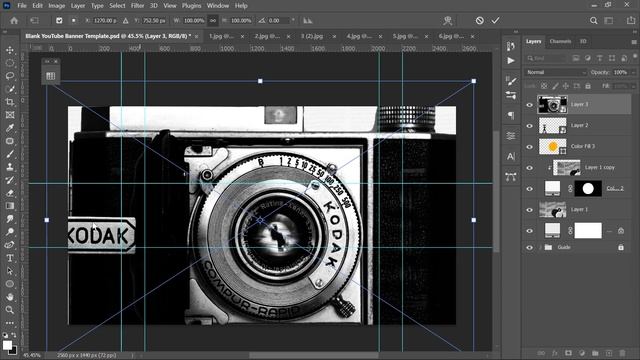Image resolution: width=640 pixels, height=360 pixels.
Task: Add a layer mask from Layers panel footer
Action: (568, 353)
